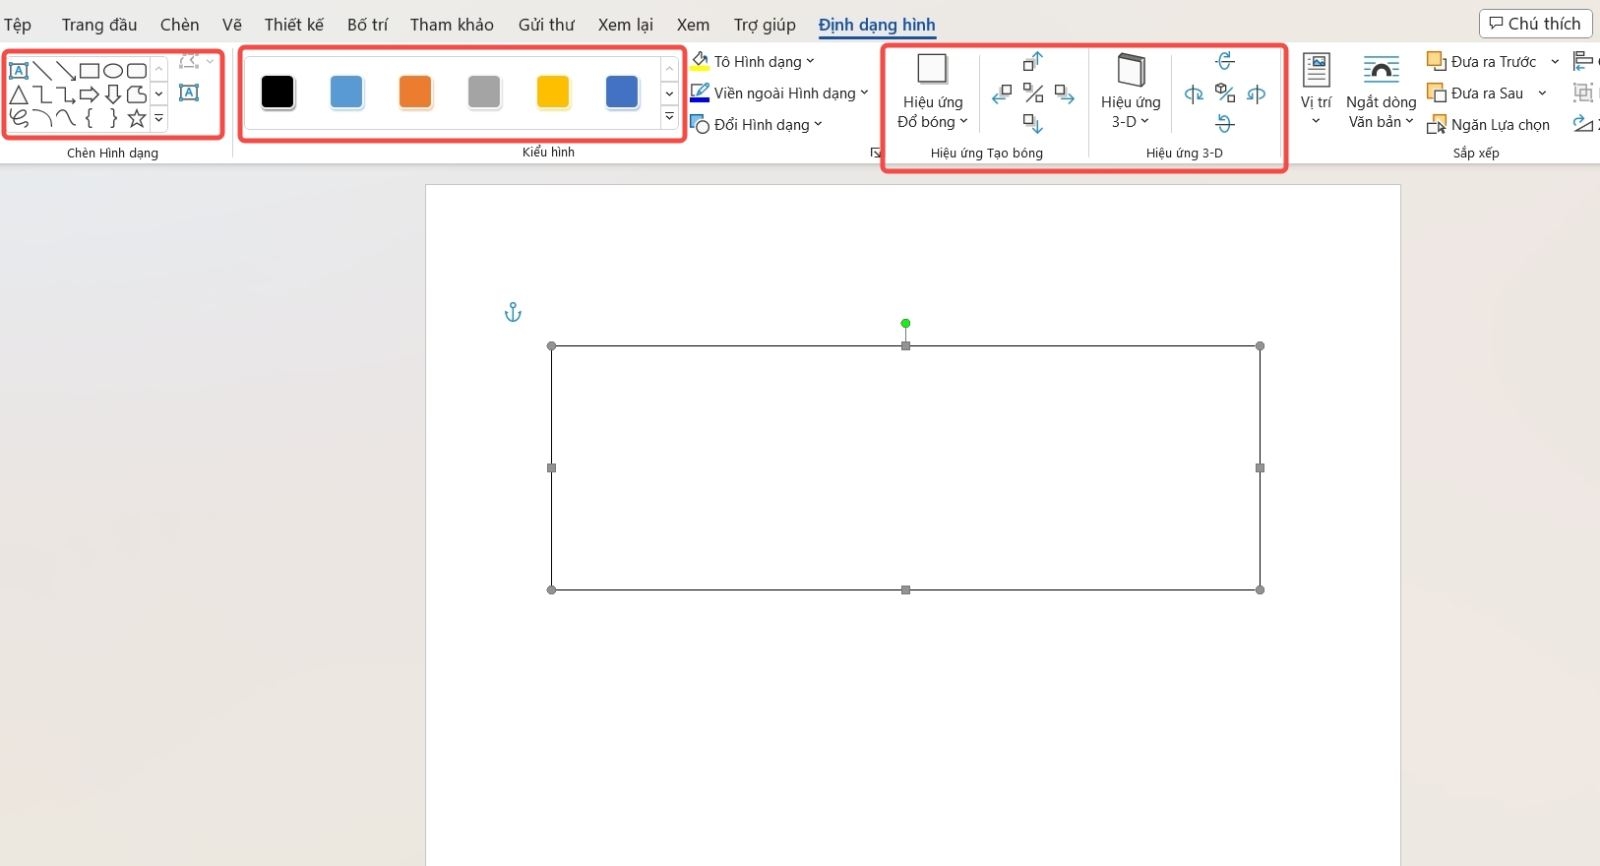Select the straight line shape

point(42,71)
